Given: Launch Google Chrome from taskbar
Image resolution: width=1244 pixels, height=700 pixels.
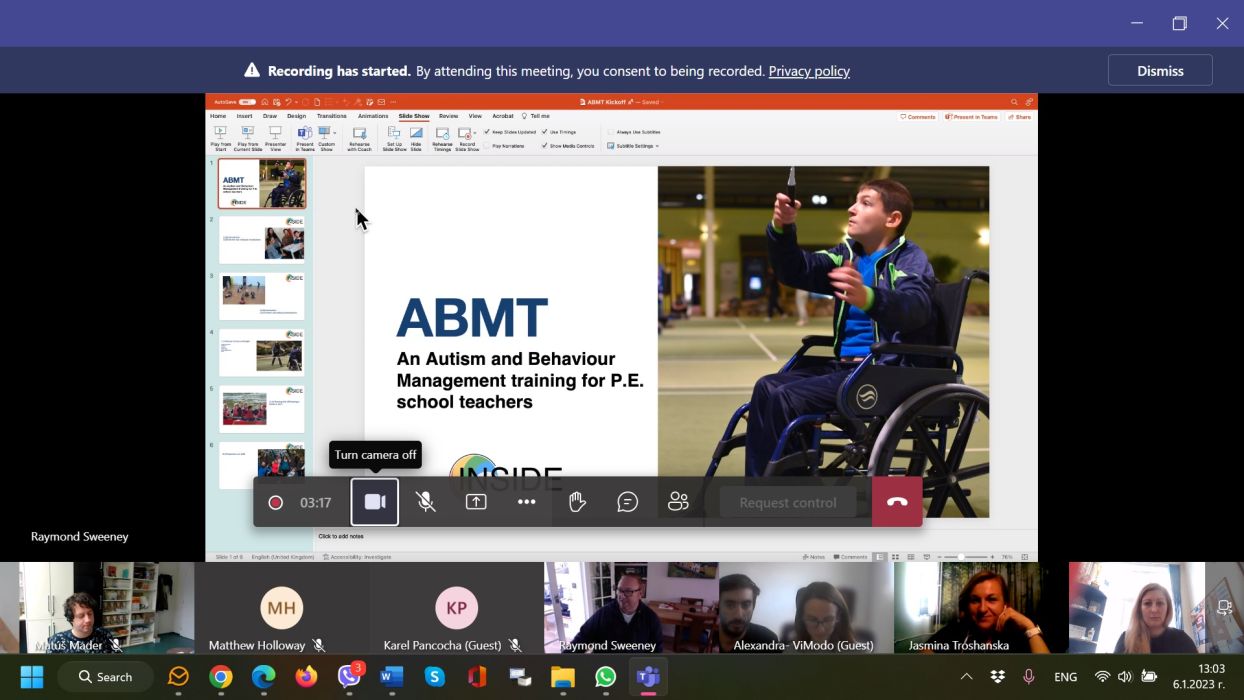Looking at the screenshot, I should pos(221,677).
